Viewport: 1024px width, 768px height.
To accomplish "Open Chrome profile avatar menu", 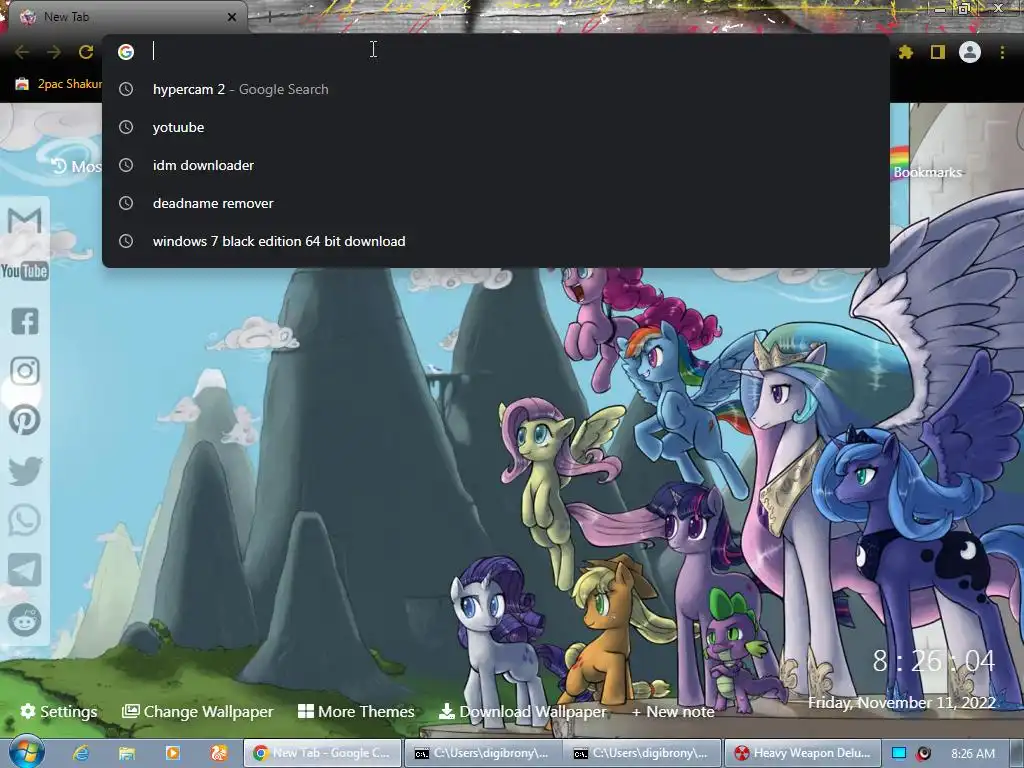I will (970, 52).
